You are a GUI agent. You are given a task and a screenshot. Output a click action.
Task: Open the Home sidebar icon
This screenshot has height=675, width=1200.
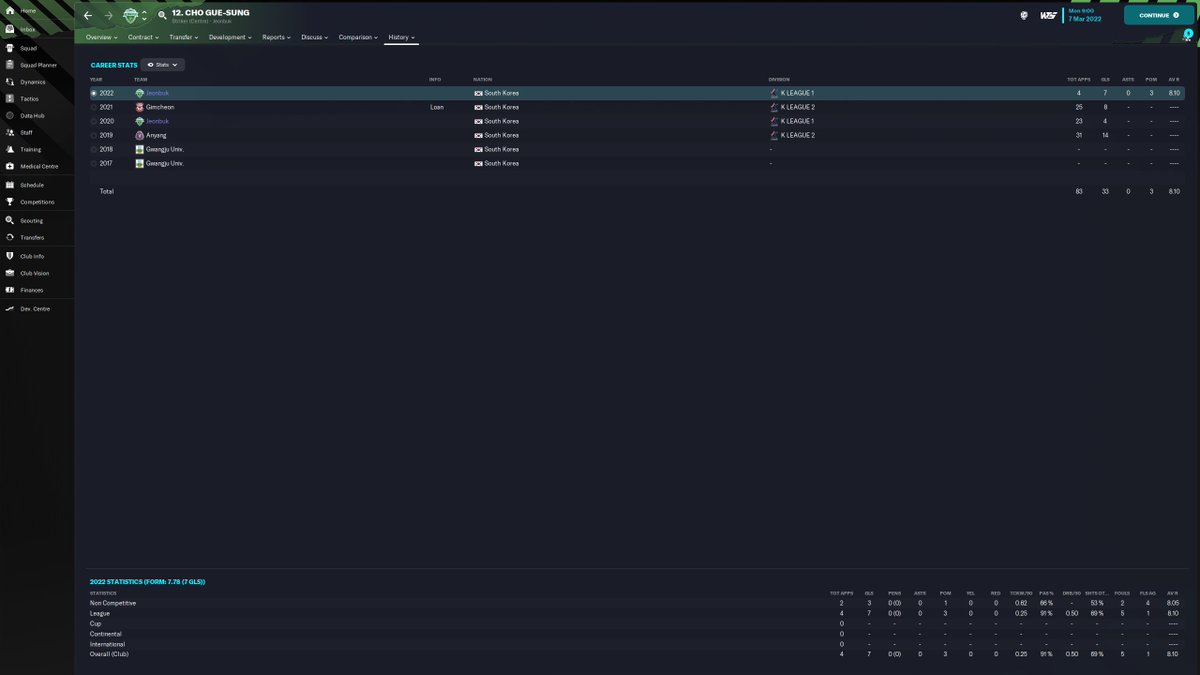click(10, 11)
